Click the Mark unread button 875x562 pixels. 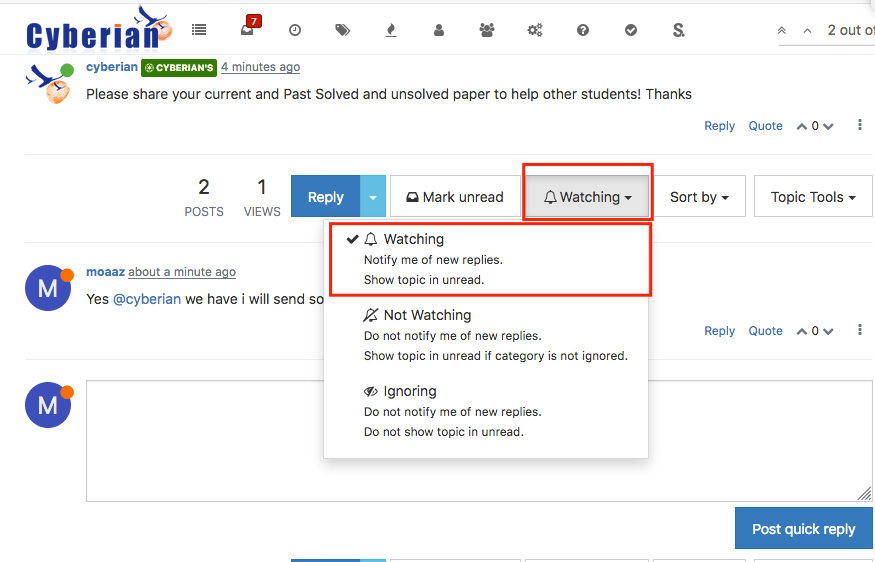click(454, 197)
